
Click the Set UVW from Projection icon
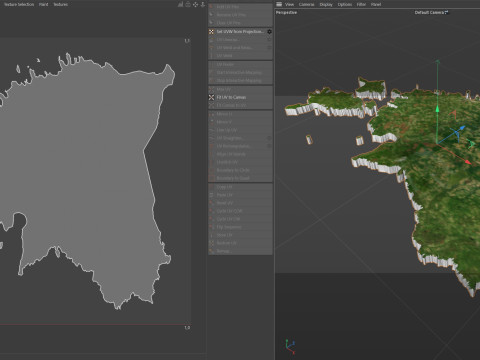(x=211, y=32)
